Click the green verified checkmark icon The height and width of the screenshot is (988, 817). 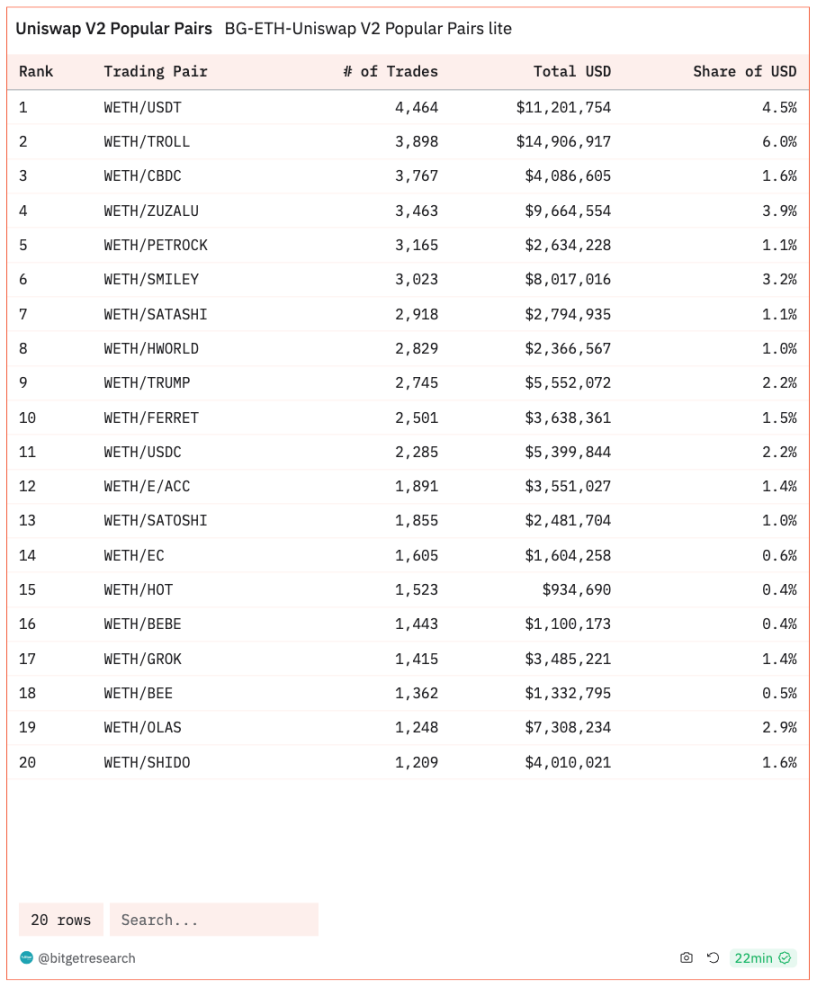(x=785, y=958)
